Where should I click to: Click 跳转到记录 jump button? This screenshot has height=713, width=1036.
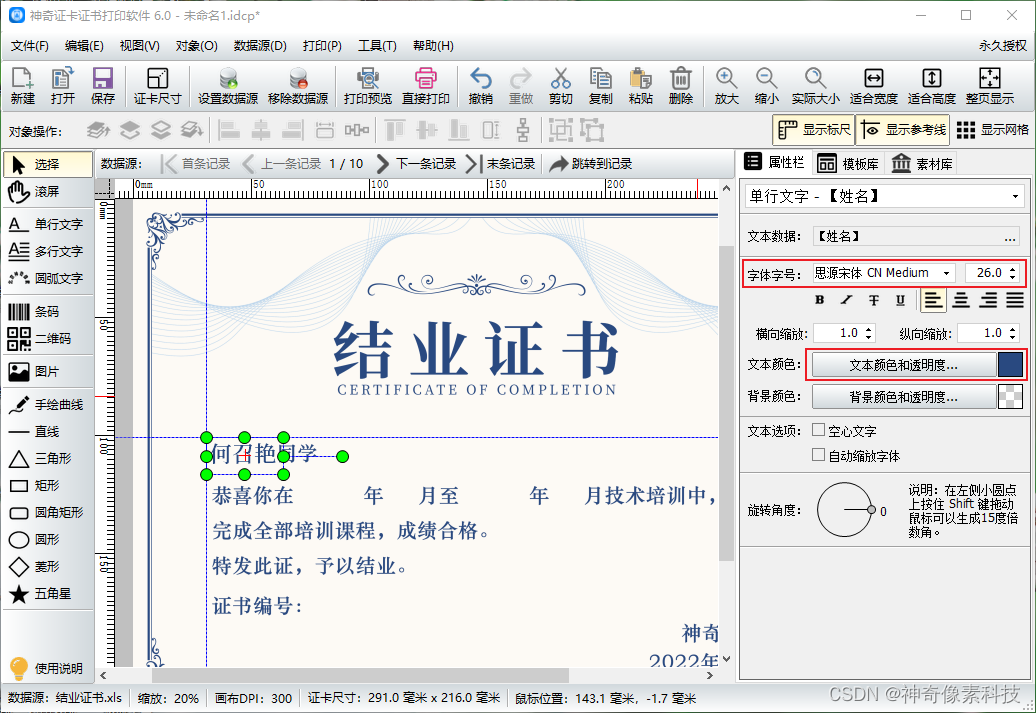click(x=591, y=163)
